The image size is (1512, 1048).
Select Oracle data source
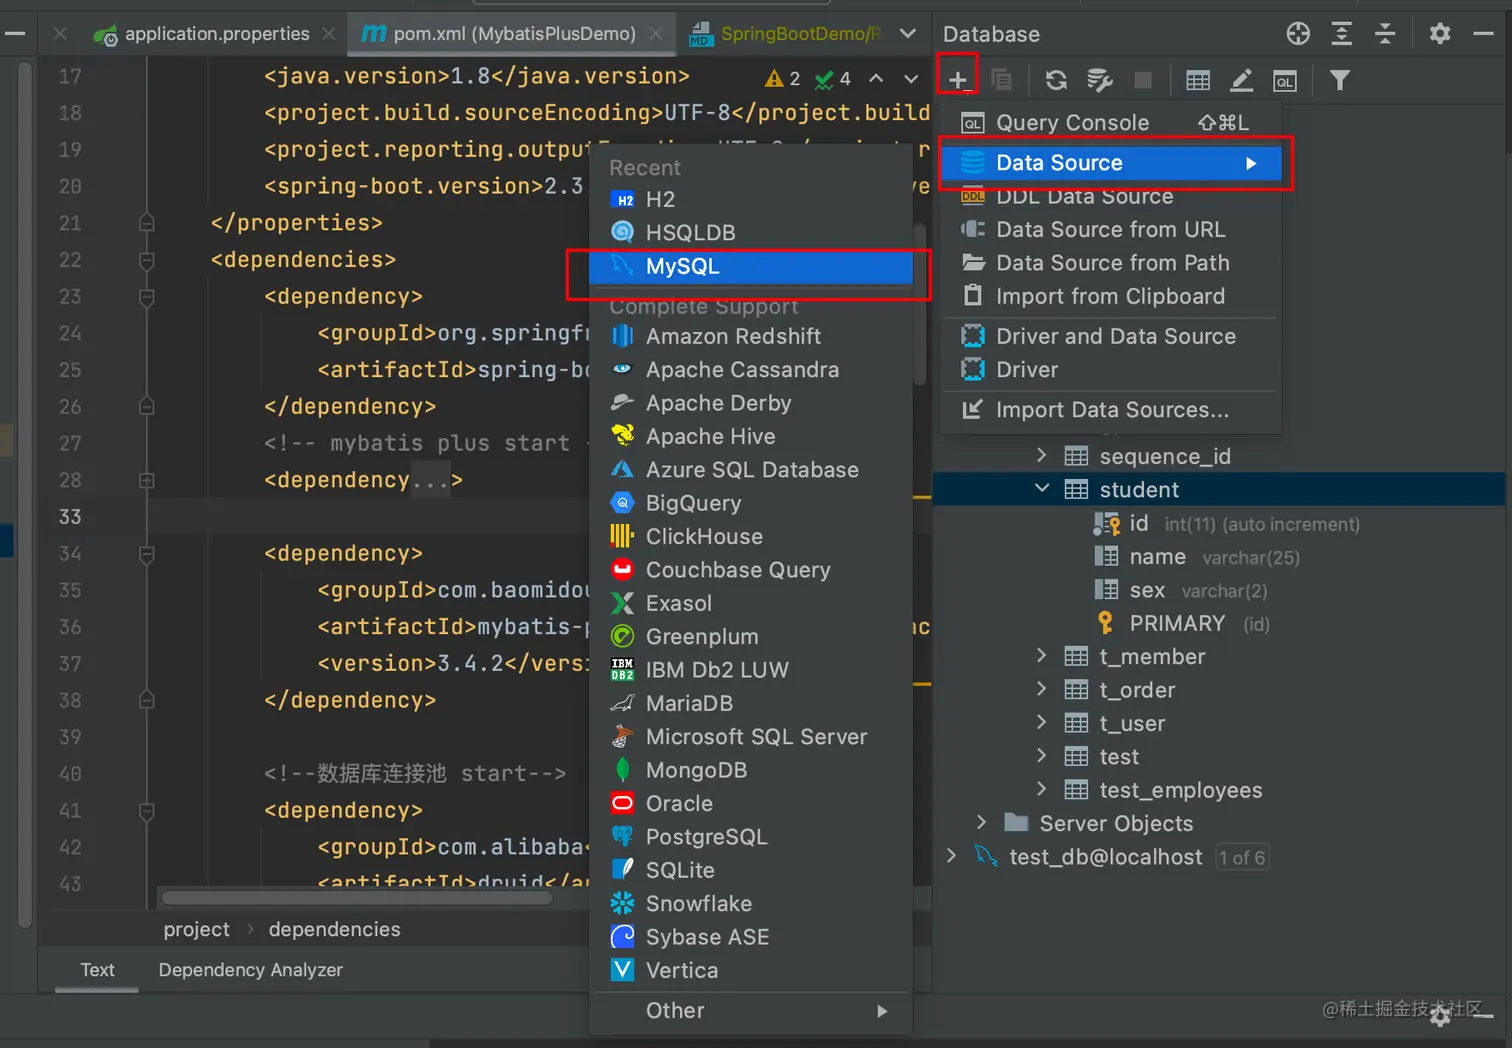click(751, 803)
